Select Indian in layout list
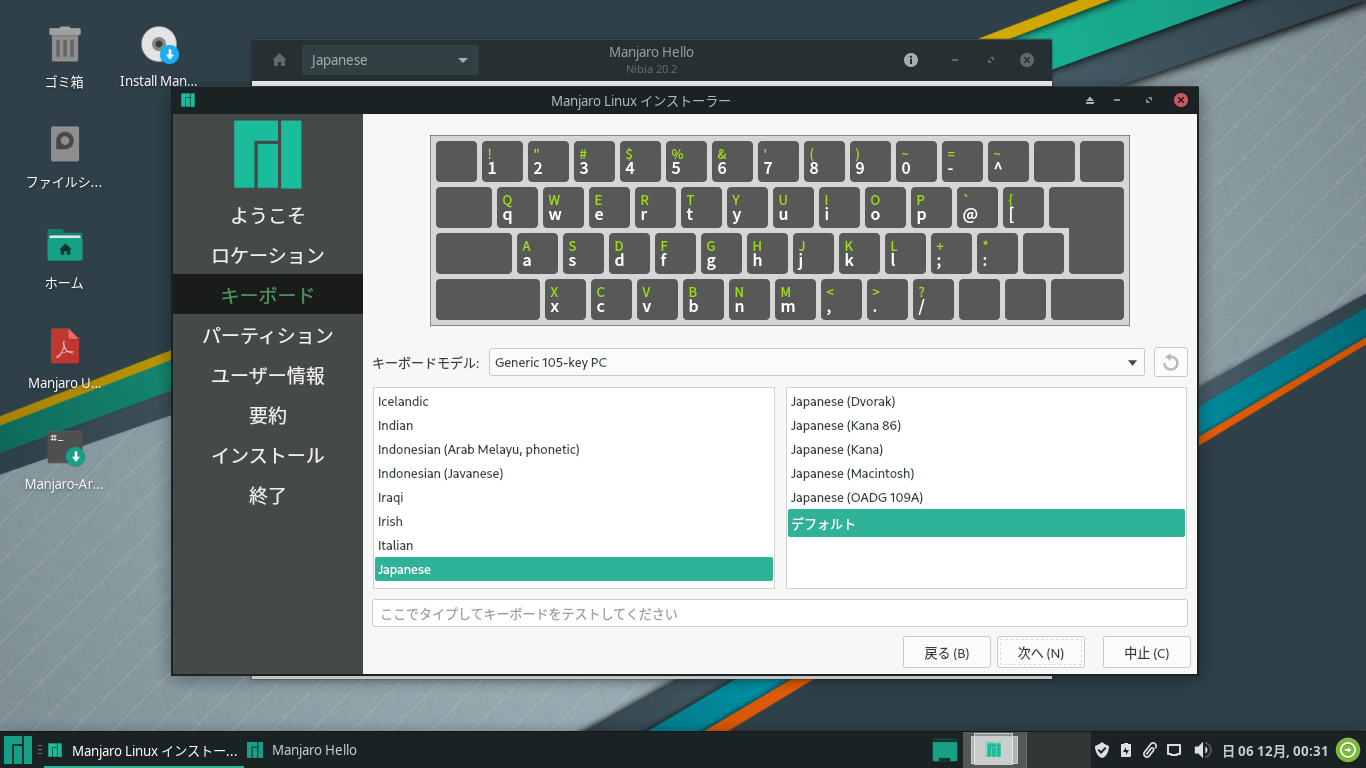Viewport: 1366px width, 768px height. tap(574, 425)
